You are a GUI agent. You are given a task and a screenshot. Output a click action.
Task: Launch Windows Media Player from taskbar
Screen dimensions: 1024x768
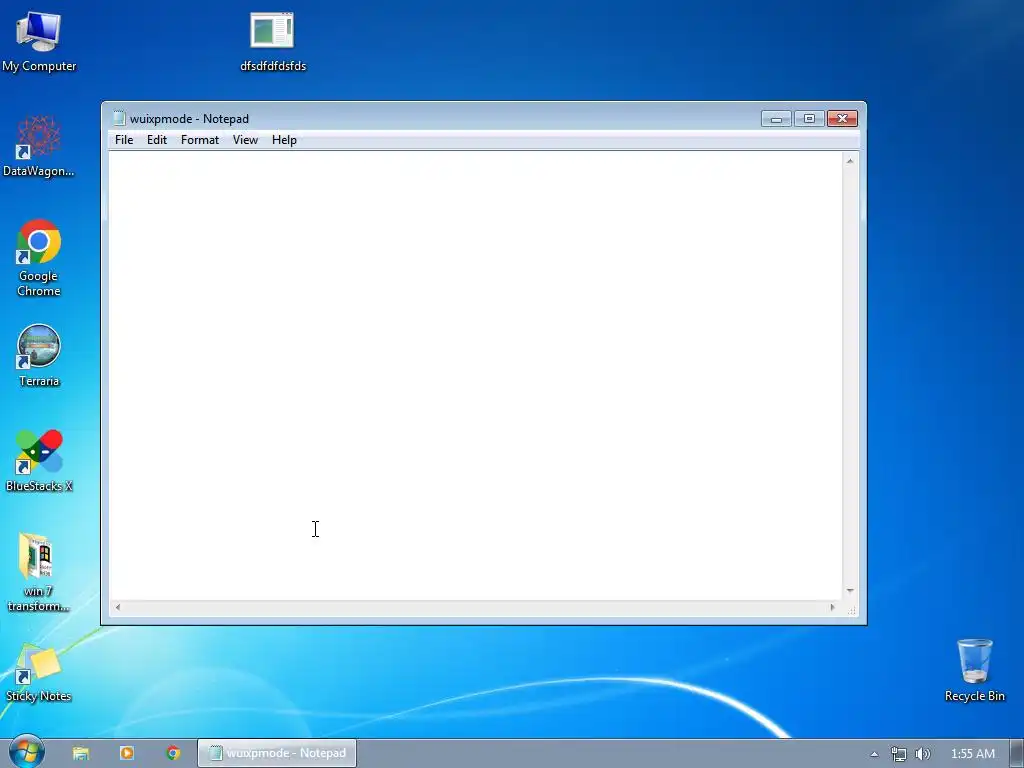(x=127, y=753)
